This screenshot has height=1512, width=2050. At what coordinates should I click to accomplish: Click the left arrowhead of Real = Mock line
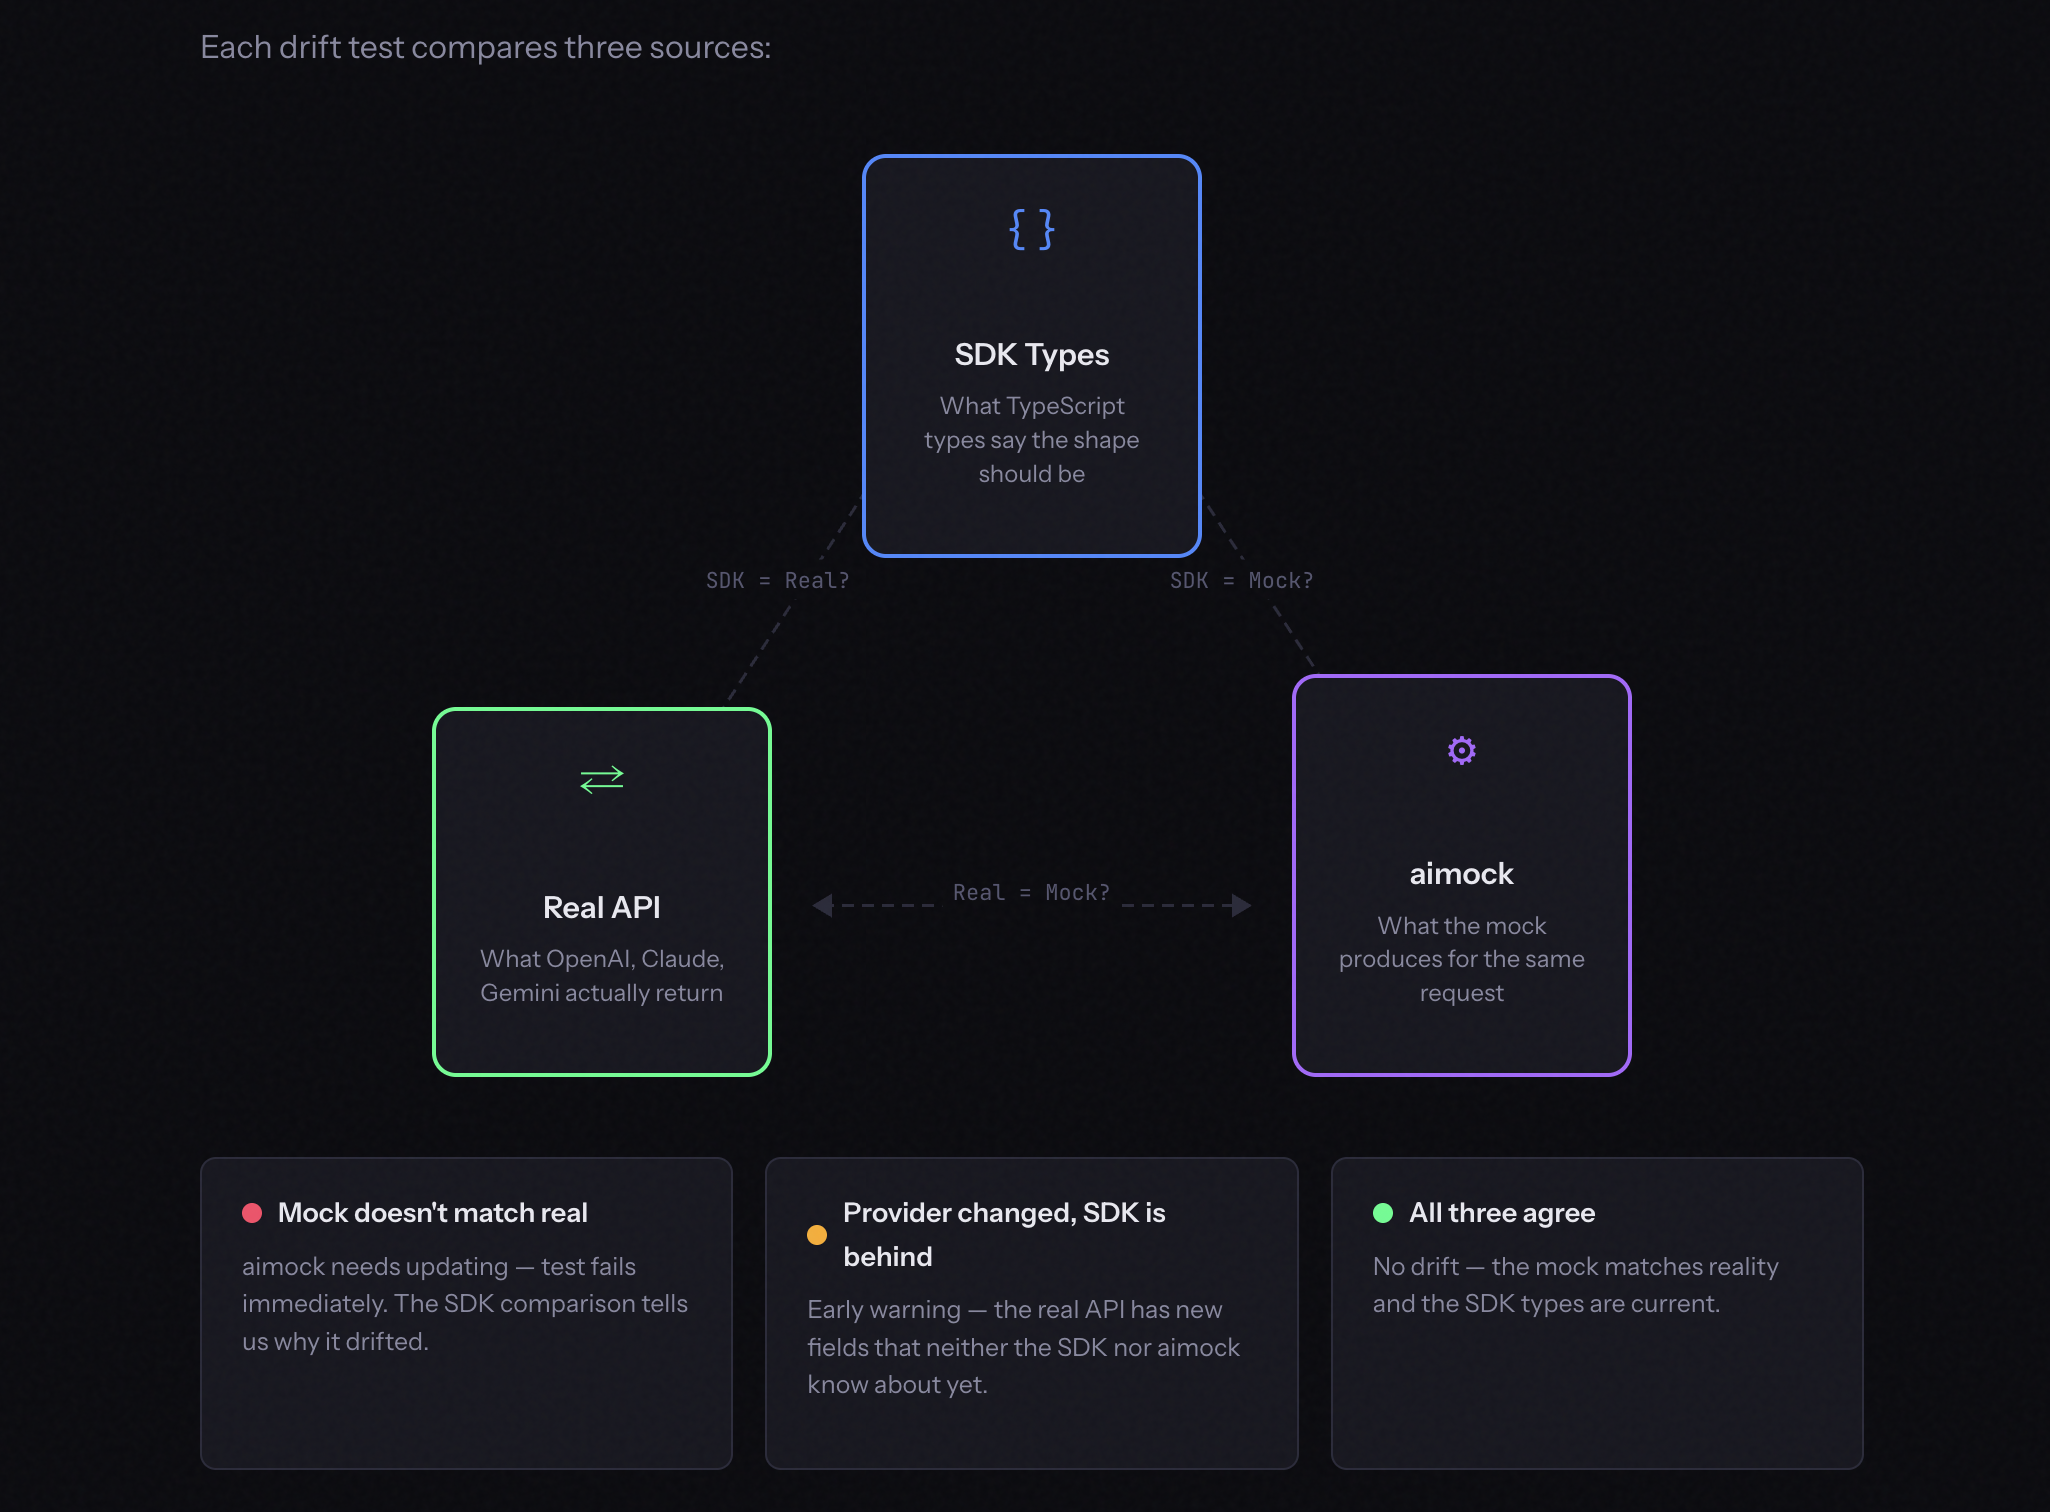pyautogui.click(x=823, y=905)
